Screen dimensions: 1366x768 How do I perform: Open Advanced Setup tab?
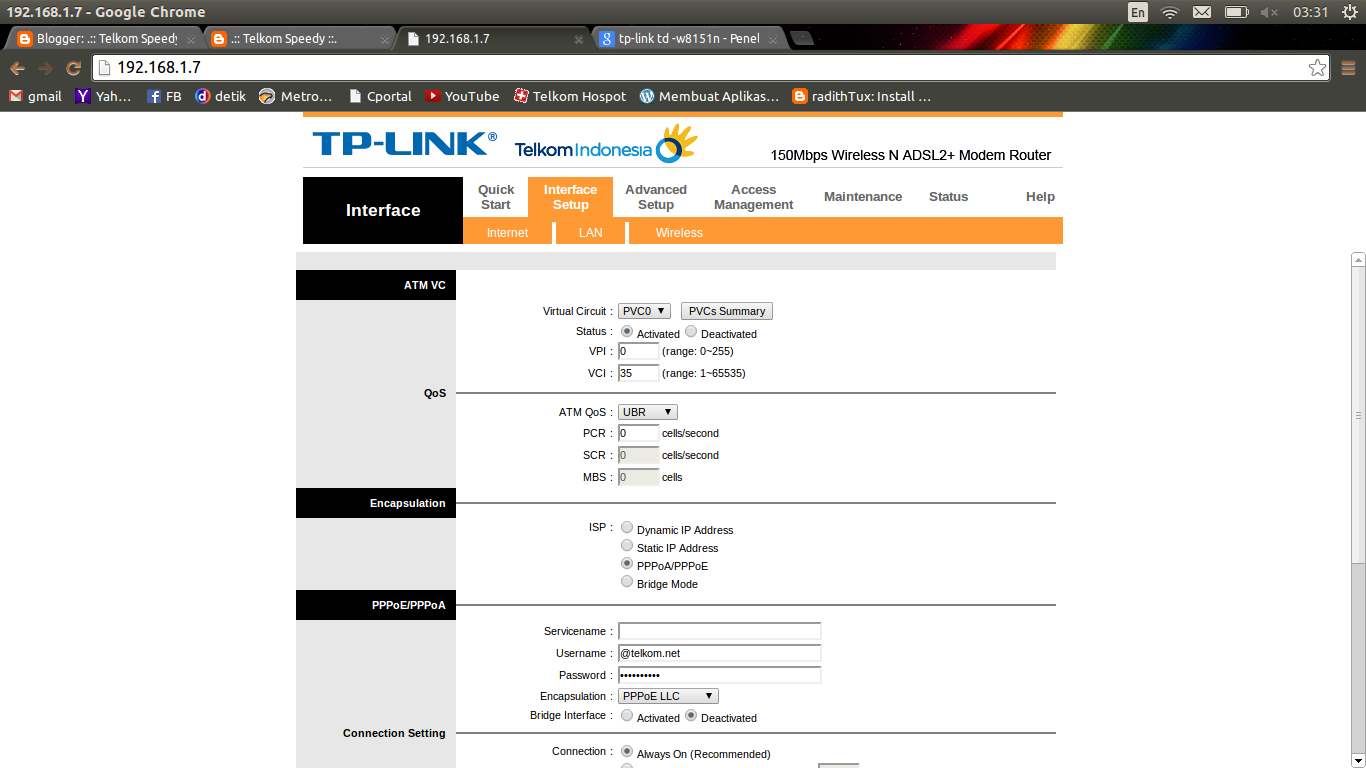656,197
